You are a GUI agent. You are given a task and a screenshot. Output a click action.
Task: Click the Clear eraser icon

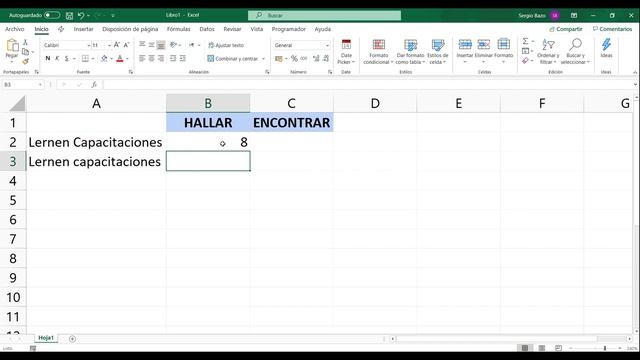click(525, 61)
